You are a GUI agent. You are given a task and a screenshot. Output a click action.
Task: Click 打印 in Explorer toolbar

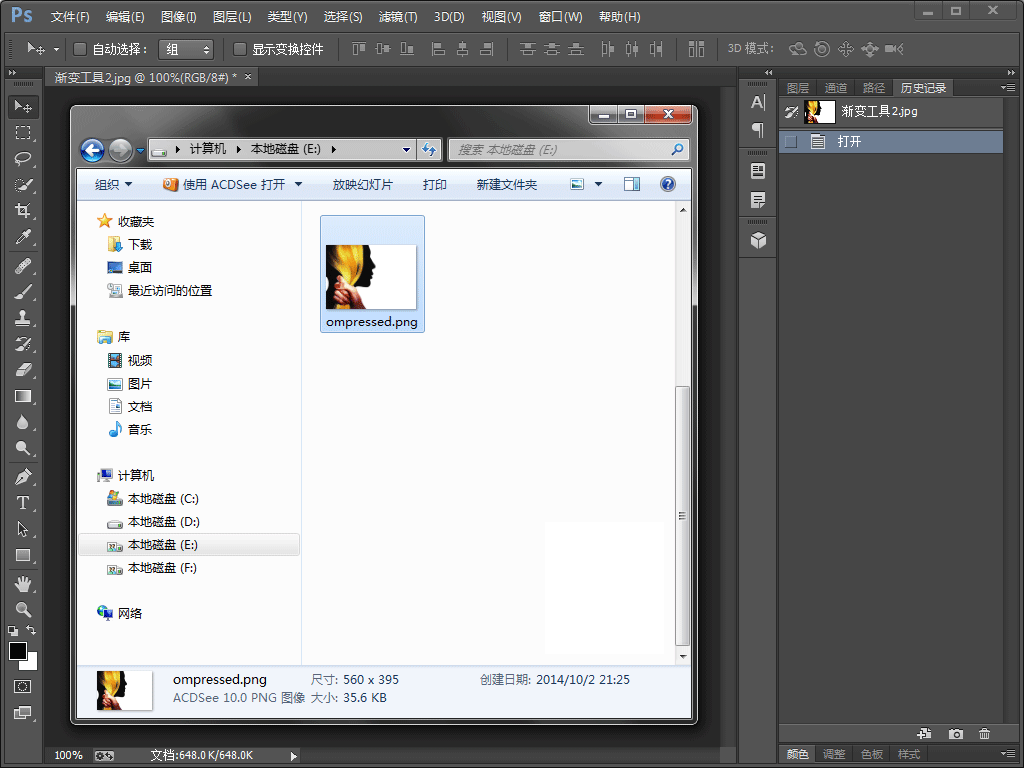434,185
